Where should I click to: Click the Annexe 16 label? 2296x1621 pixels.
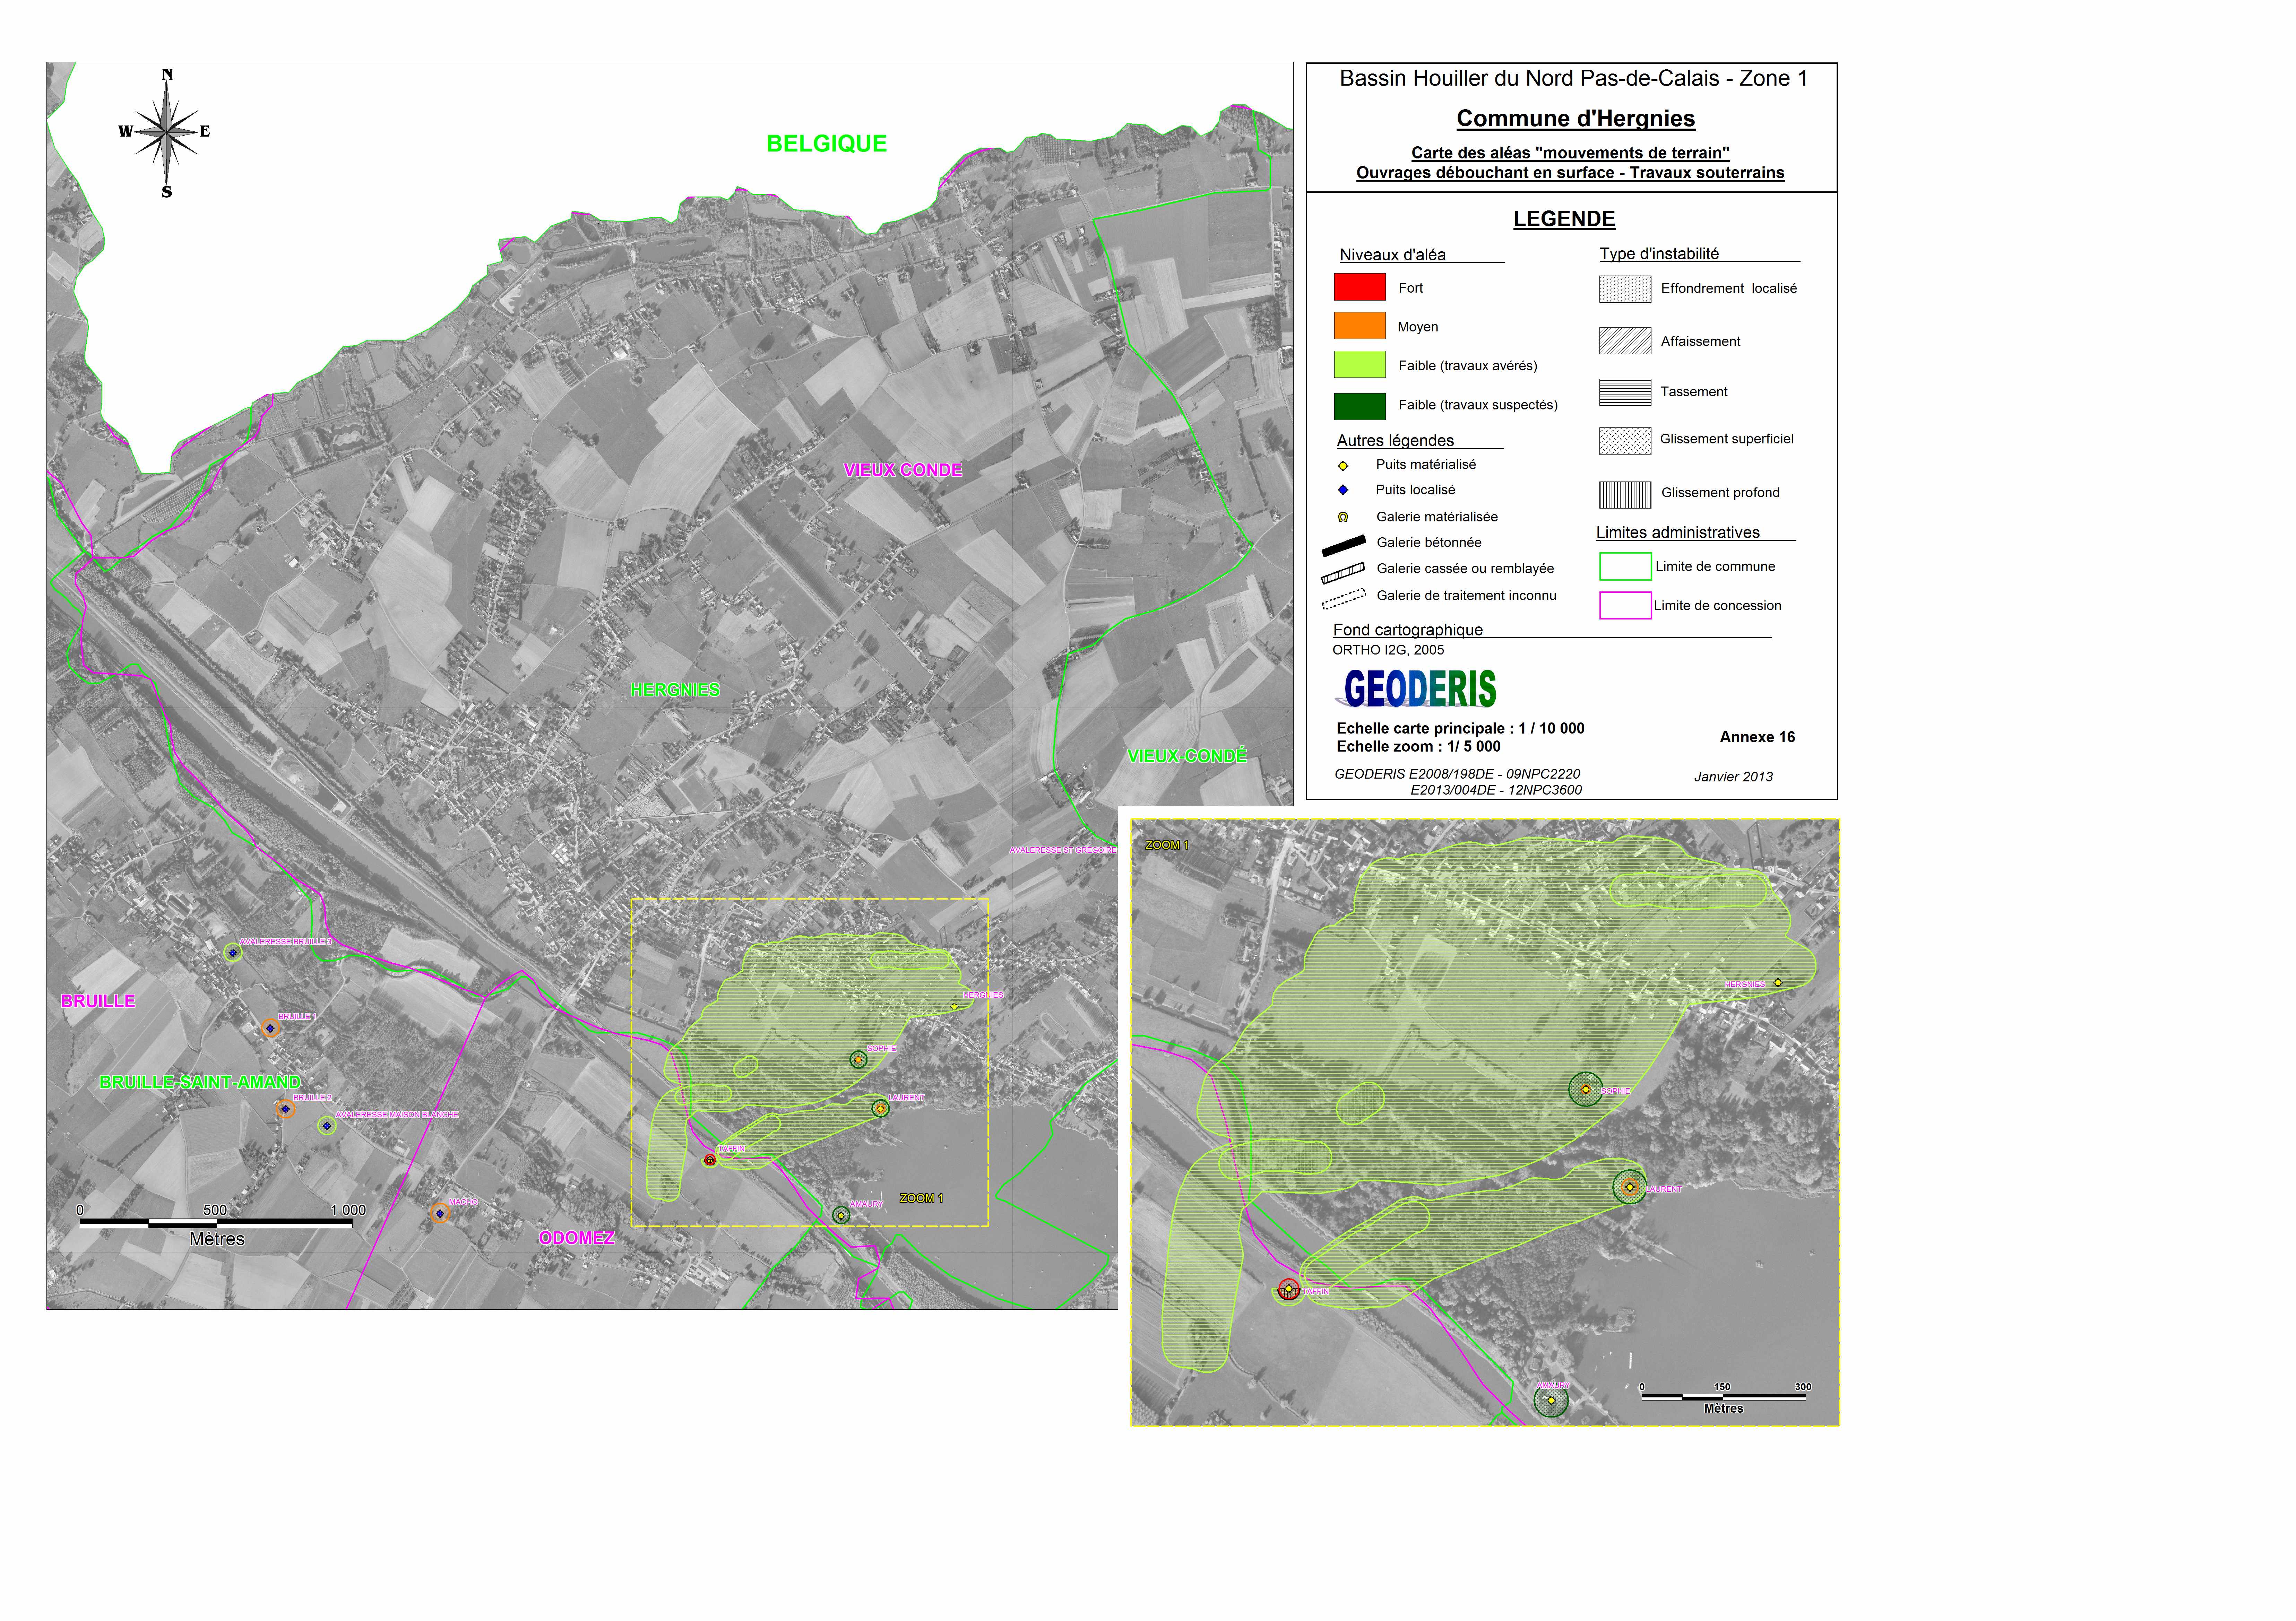[1757, 737]
